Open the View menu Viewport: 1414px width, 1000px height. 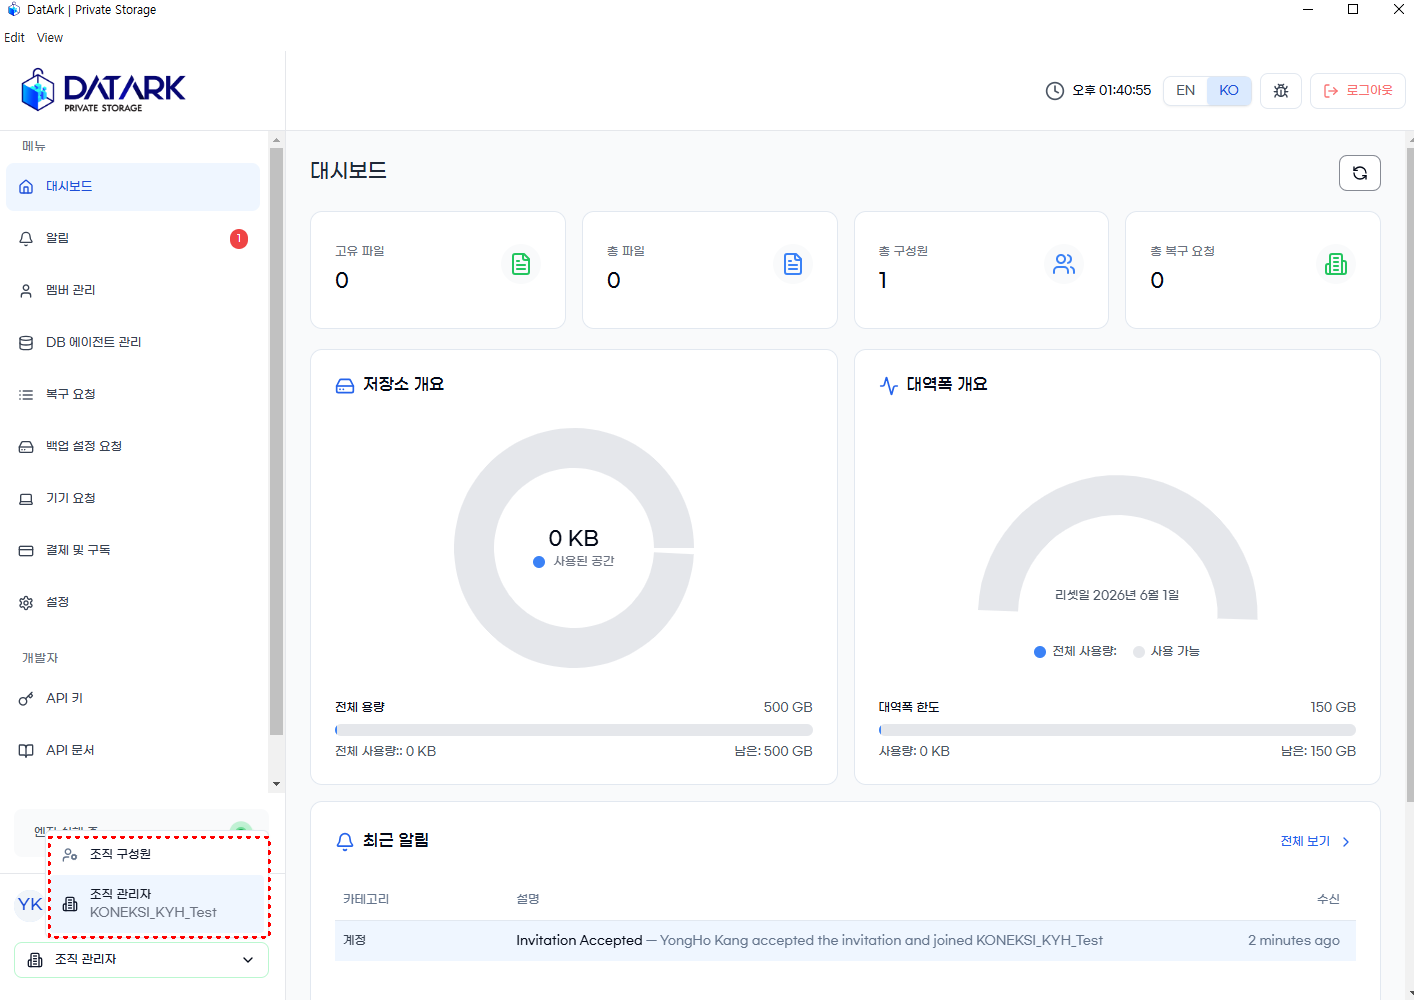[x=50, y=38]
